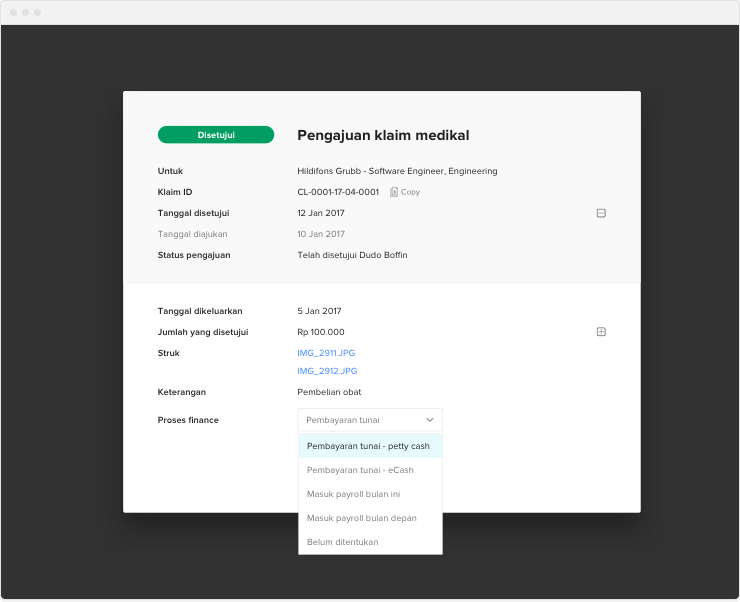Click the Pembelian obat description
This screenshot has width=740, height=602.
[329, 392]
